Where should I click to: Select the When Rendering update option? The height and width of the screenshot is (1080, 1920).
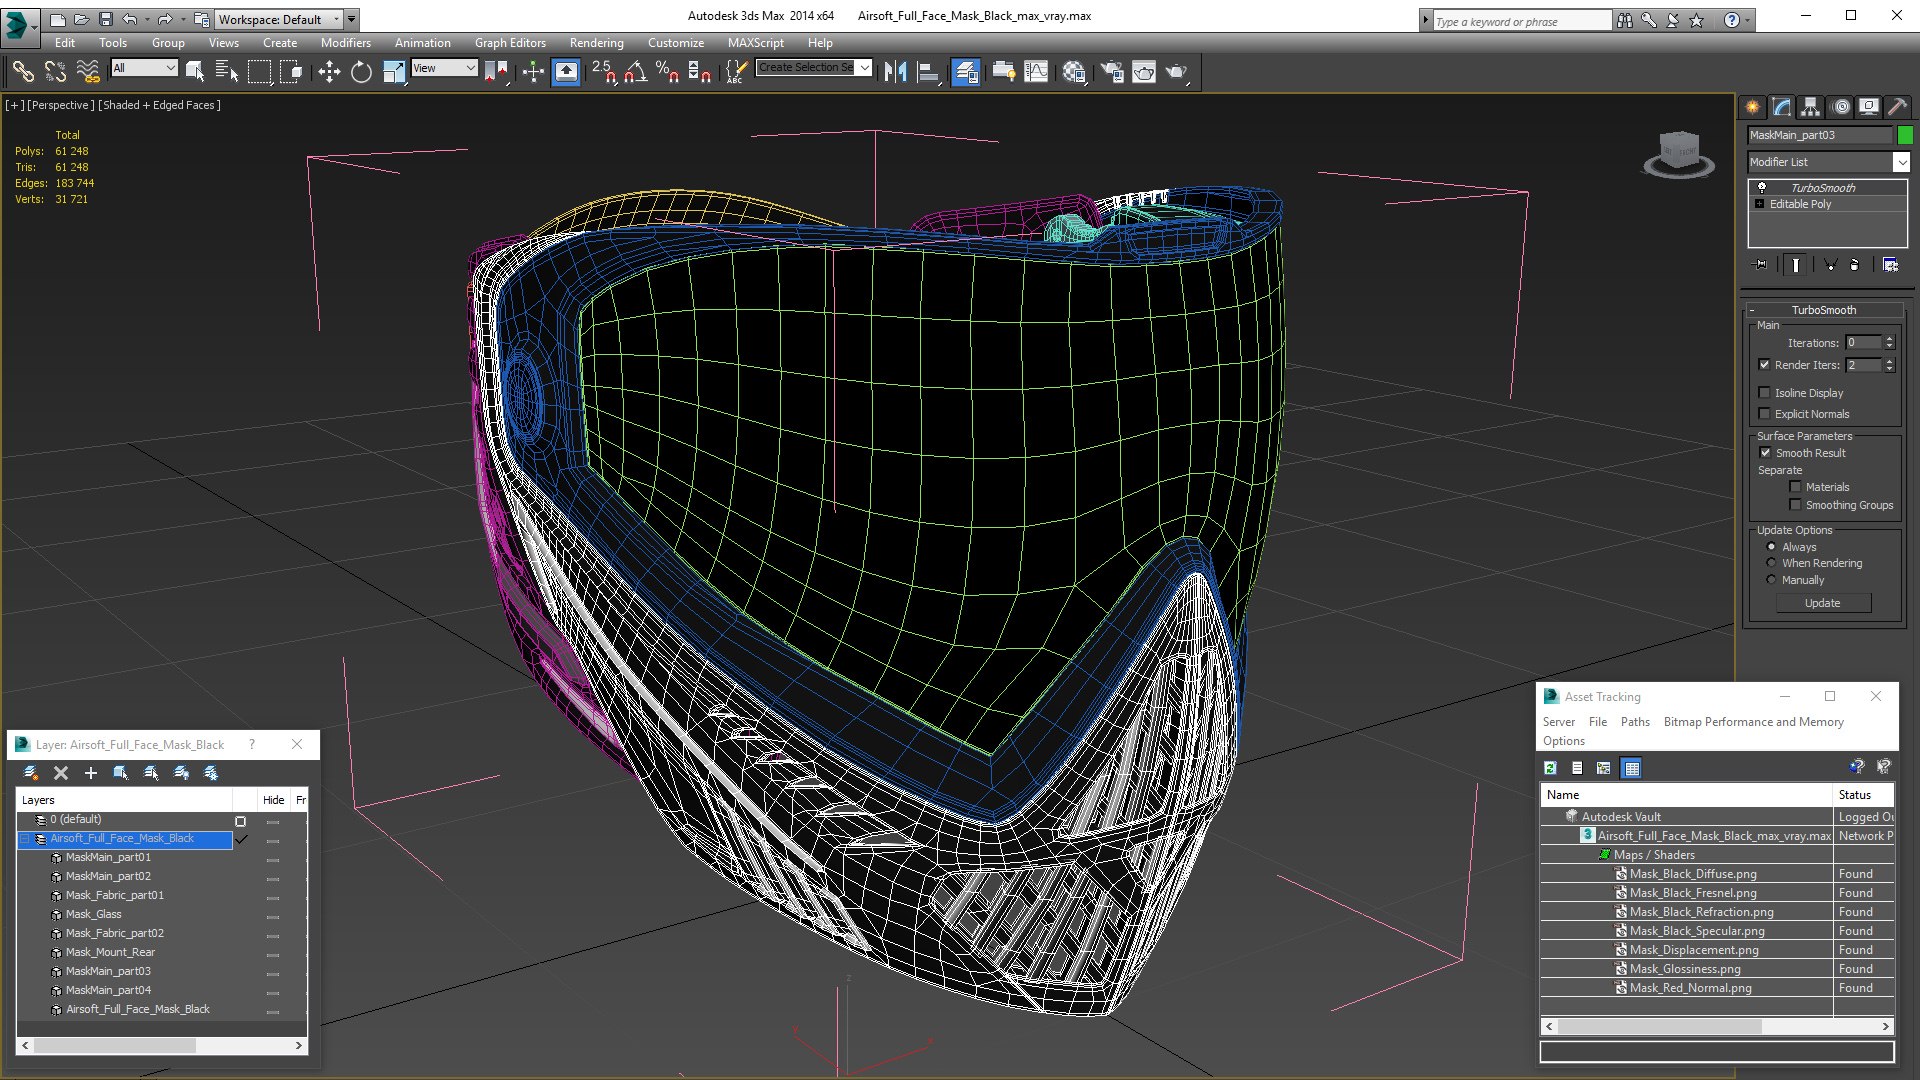pos(1771,563)
